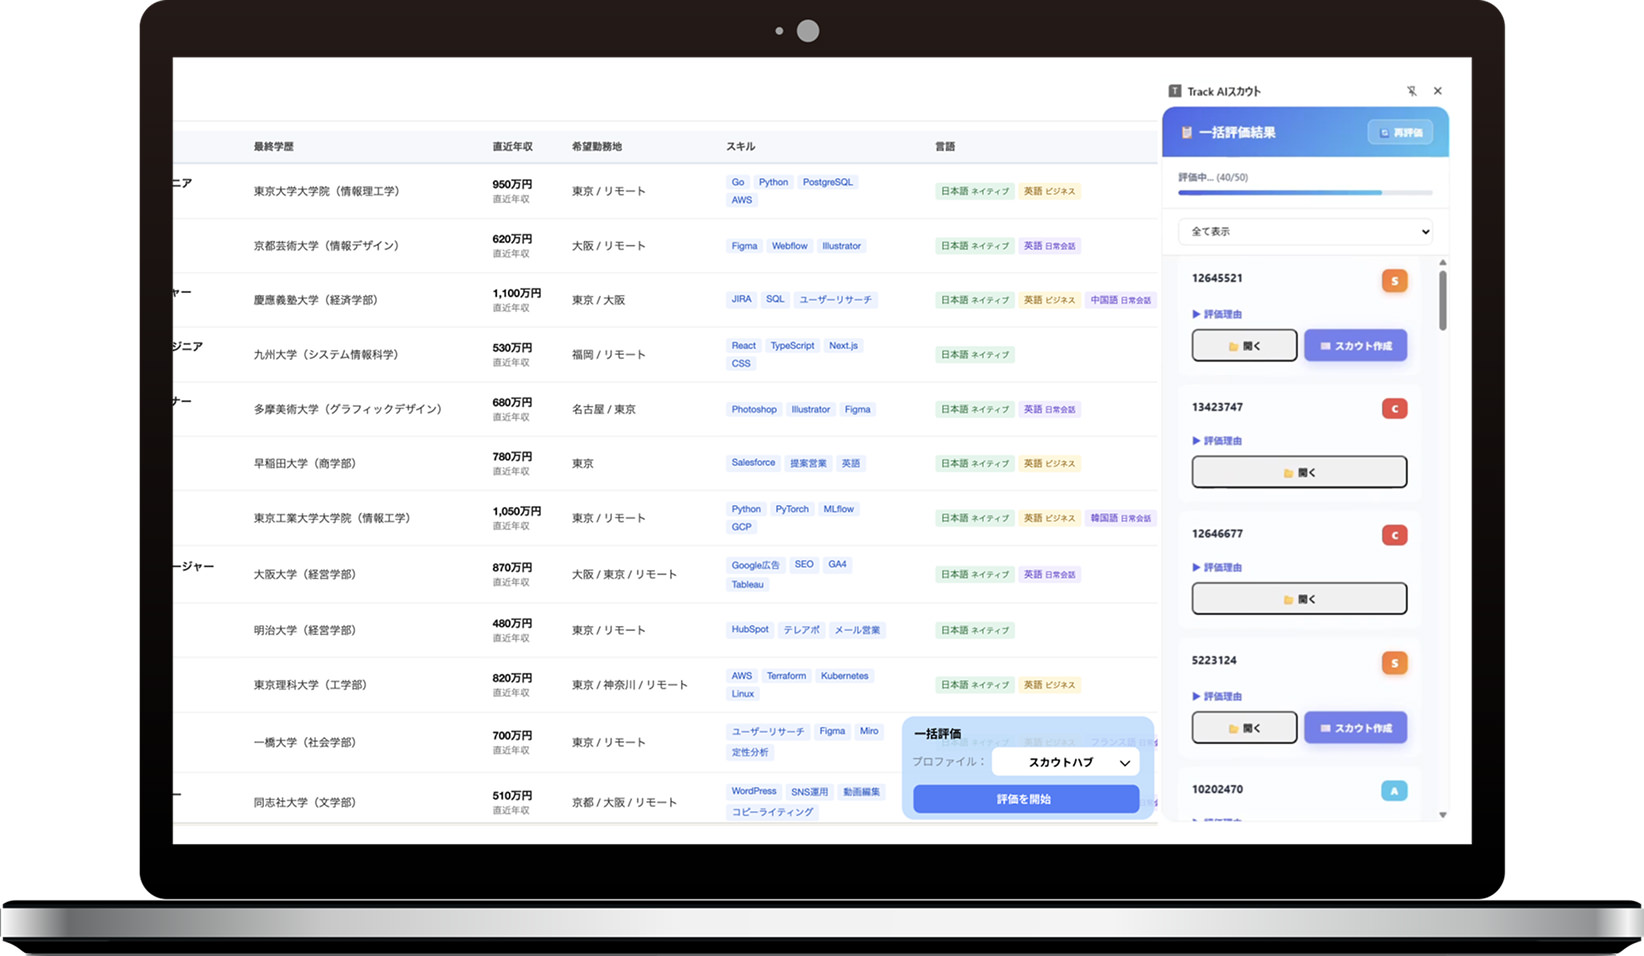Expand 評価理由 for candidate 13423747
The height and width of the screenshot is (956, 1644).
point(1217,441)
